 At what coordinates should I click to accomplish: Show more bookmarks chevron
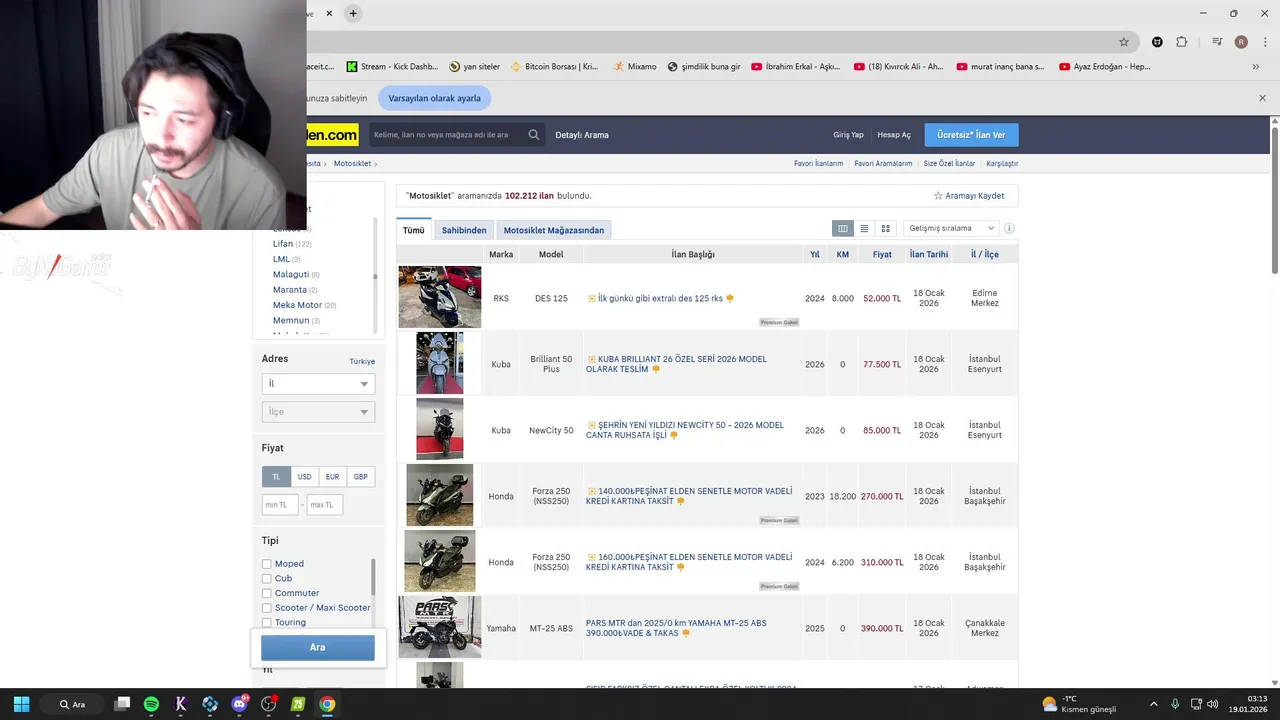coord(1256,67)
